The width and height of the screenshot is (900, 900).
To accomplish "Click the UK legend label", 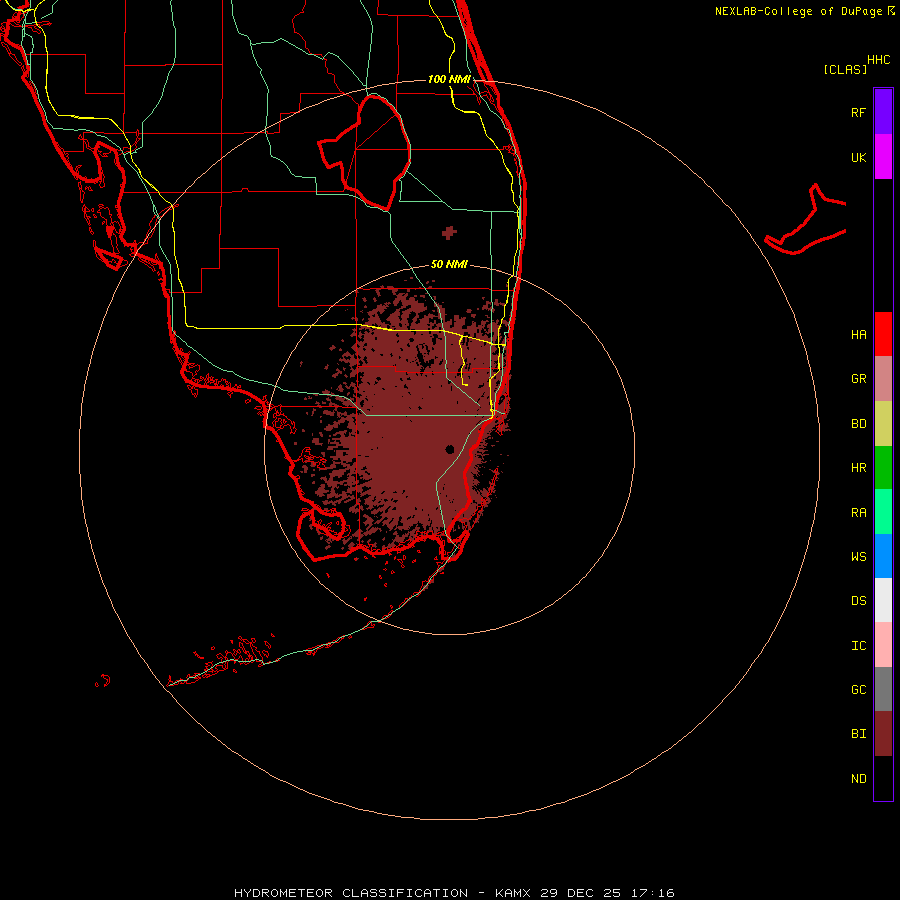I will (858, 157).
